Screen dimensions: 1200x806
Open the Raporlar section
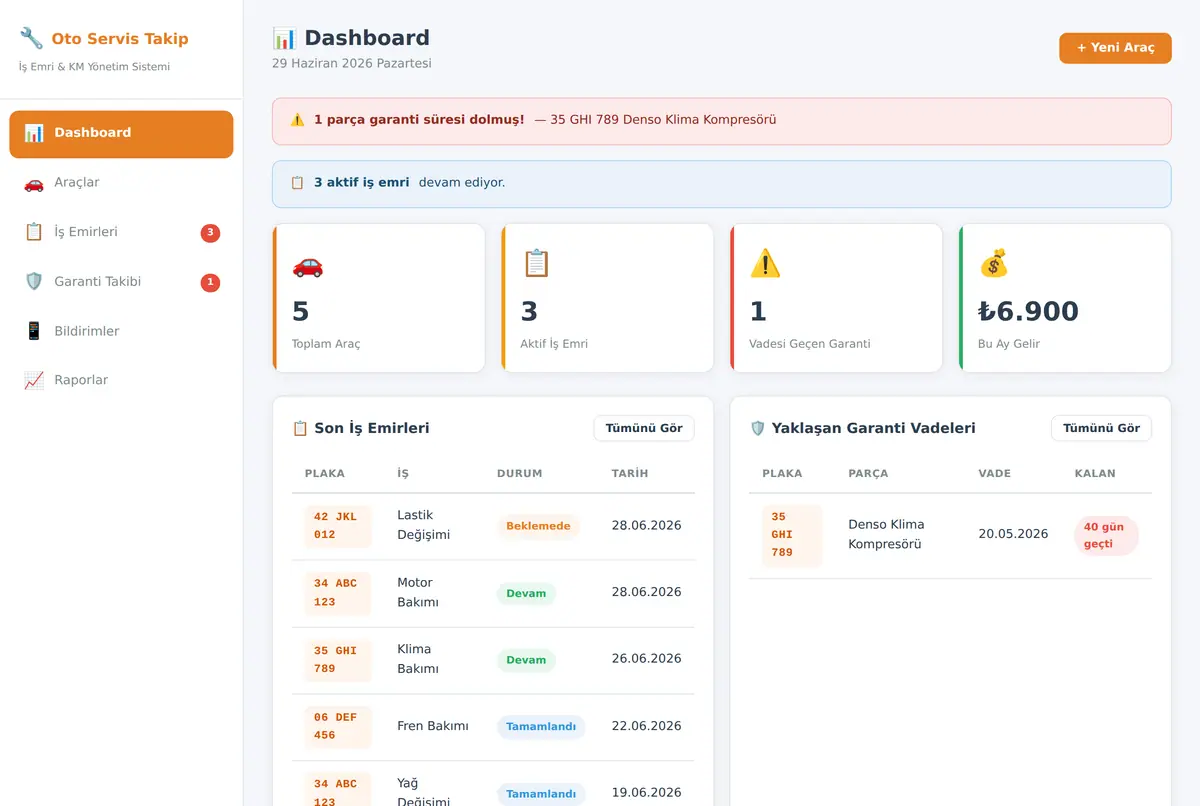click(121, 380)
